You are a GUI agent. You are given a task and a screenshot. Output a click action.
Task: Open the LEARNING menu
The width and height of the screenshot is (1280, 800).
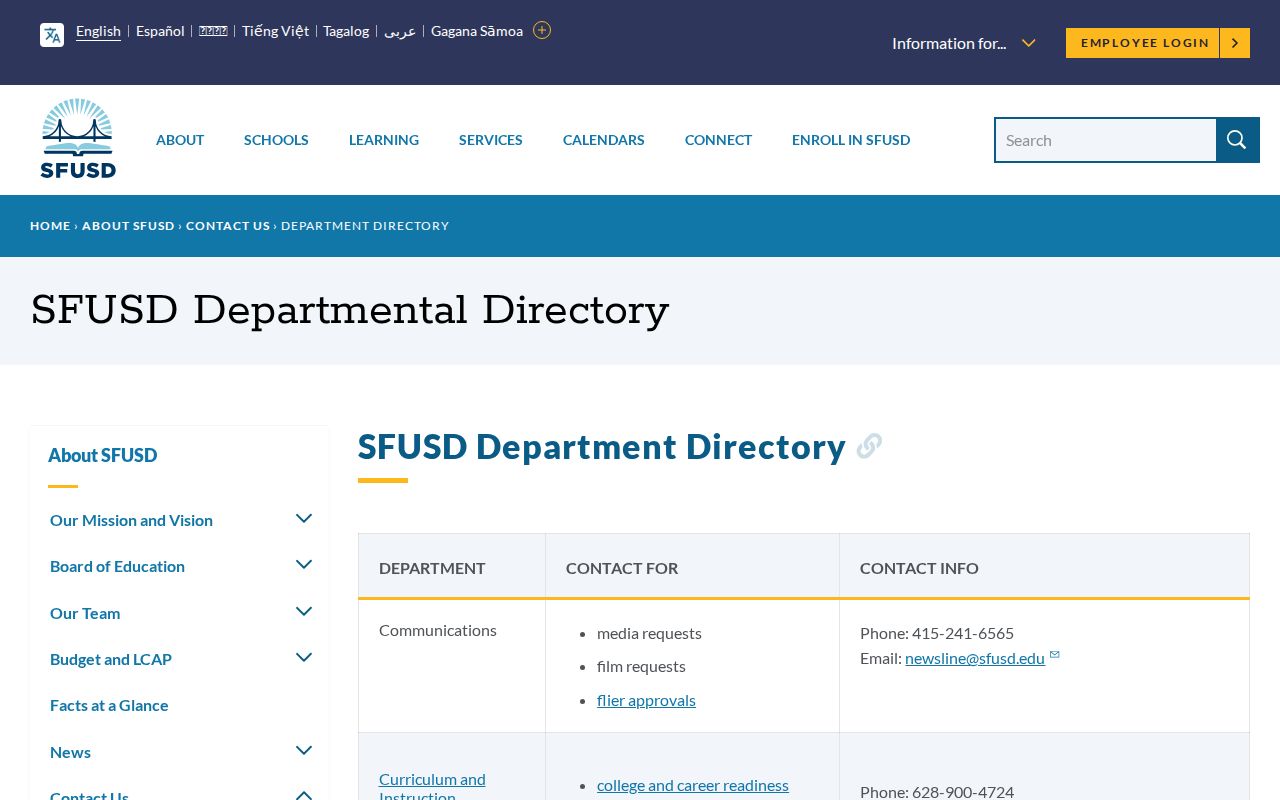pos(384,140)
